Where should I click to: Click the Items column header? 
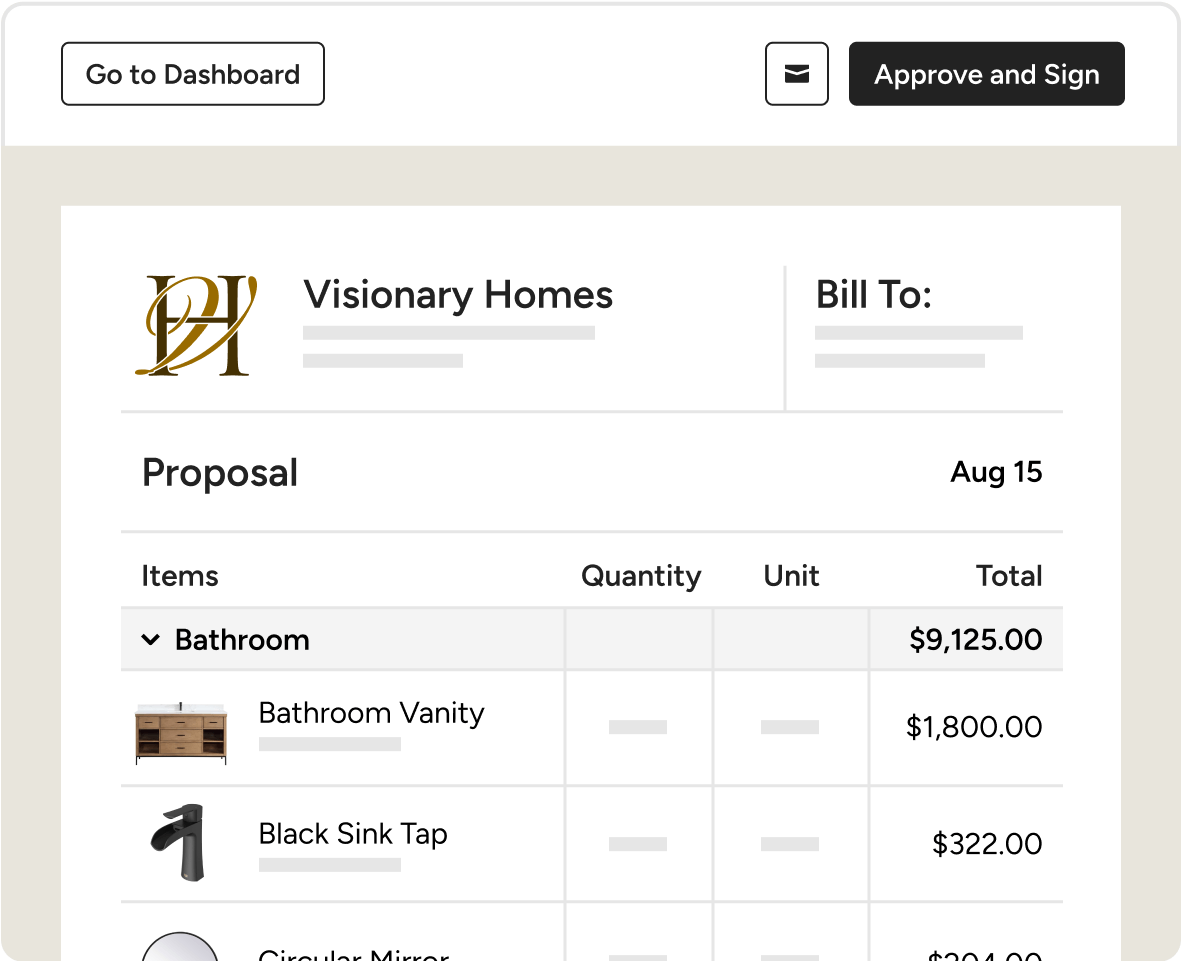[180, 576]
